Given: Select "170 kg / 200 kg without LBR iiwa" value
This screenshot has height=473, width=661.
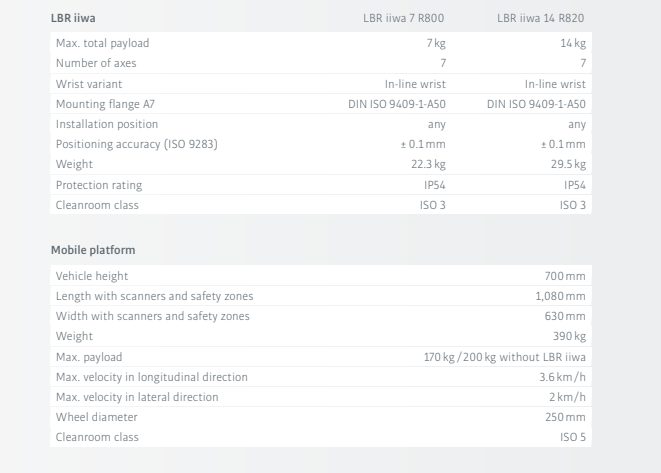Looking at the screenshot, I should [x=505, y=357].
